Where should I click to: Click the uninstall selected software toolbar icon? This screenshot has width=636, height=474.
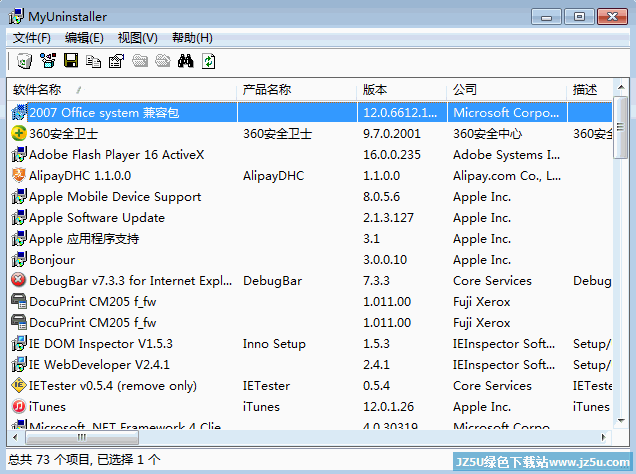[x=24, y=61]
